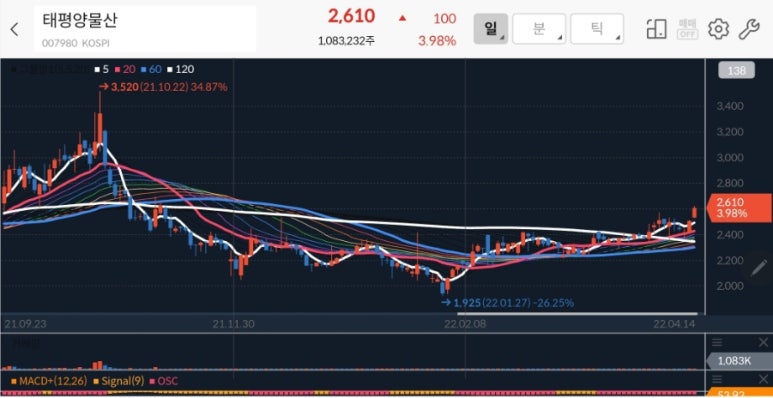Image resolution: width=773 pixels, height=398 pixels.
Task: Select the 분 minute chart dropdown
Action: pyautogui.click(x=539, y=29)
